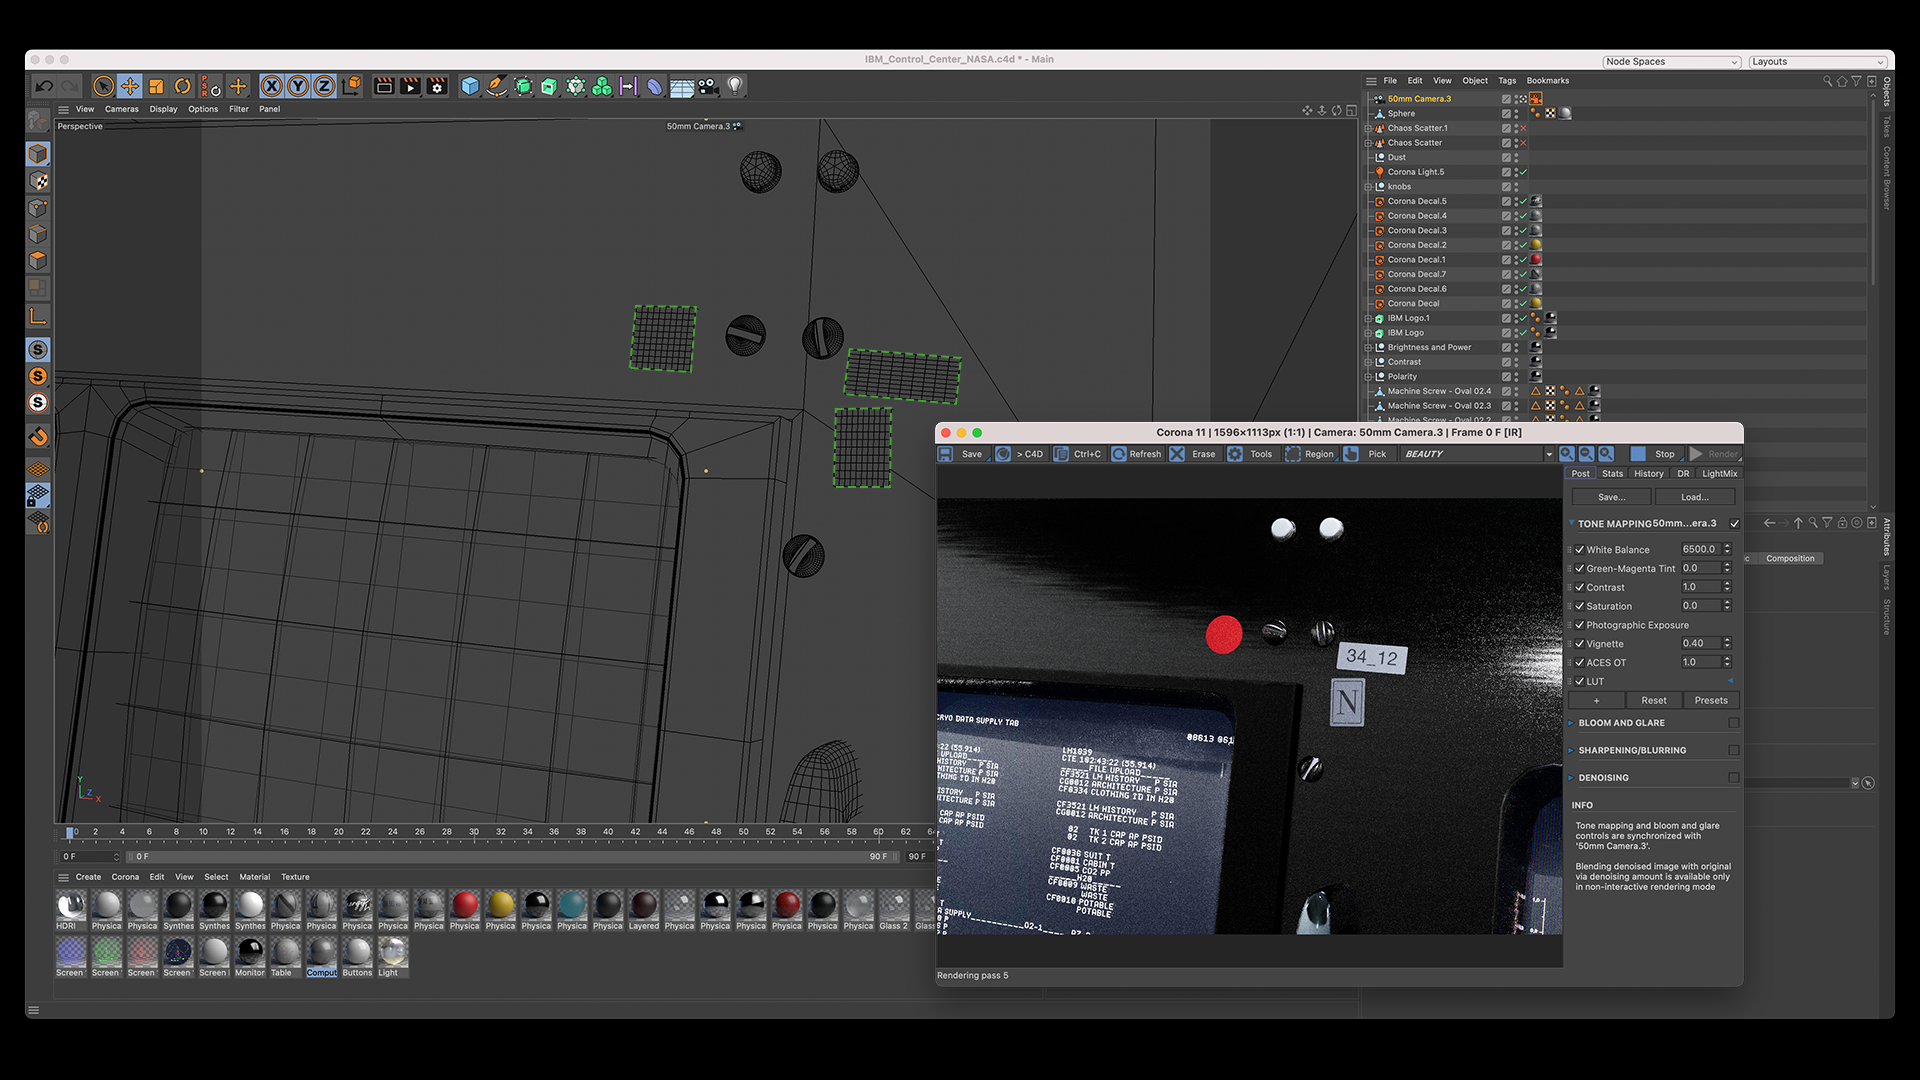
Task: Click the Load... button for LUT settings
Action: [1694, 496]
